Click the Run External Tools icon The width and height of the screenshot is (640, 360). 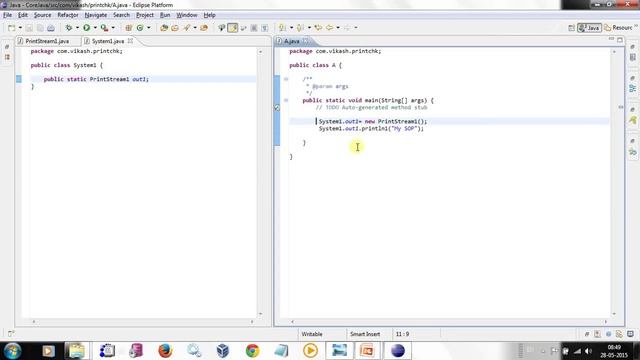tap(104, 28)
